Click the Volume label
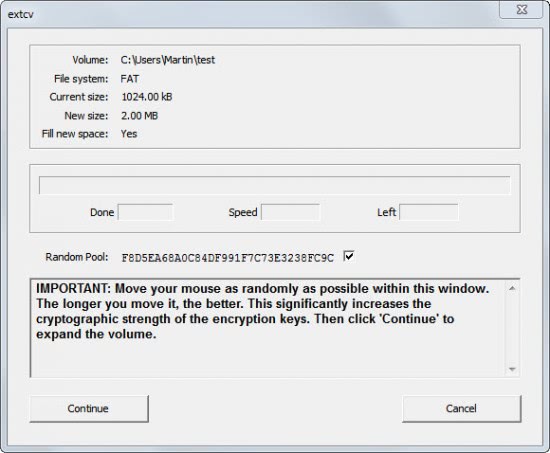The height and width of the screenshot is (453, 550). coord(90,60)
